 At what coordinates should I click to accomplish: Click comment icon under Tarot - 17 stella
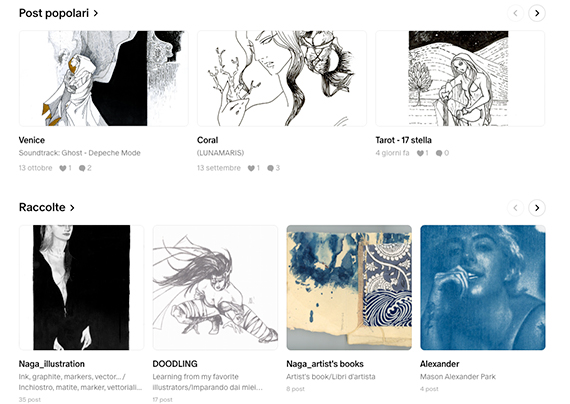[439, 153]
